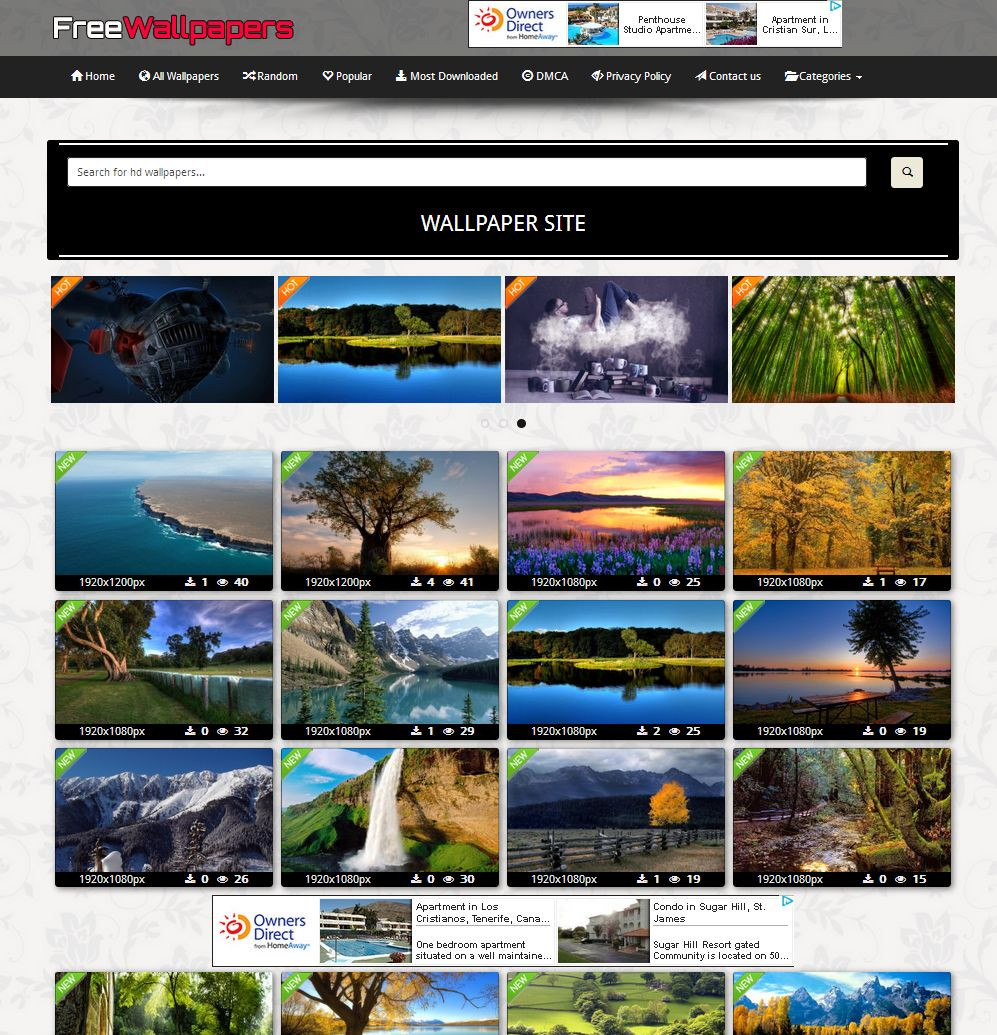The image size is (997, 1035).
Task: Open the hot man on cloud wallpaper
Action: pyautogui.click(x=617, y=339)
